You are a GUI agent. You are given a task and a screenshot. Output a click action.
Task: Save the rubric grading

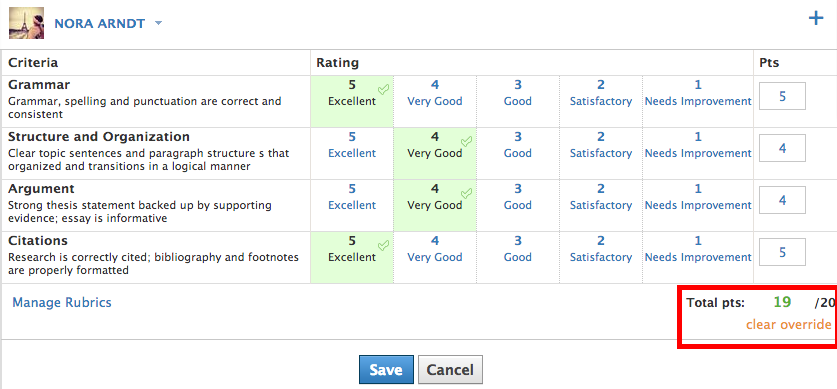click(x=386, y=370)
